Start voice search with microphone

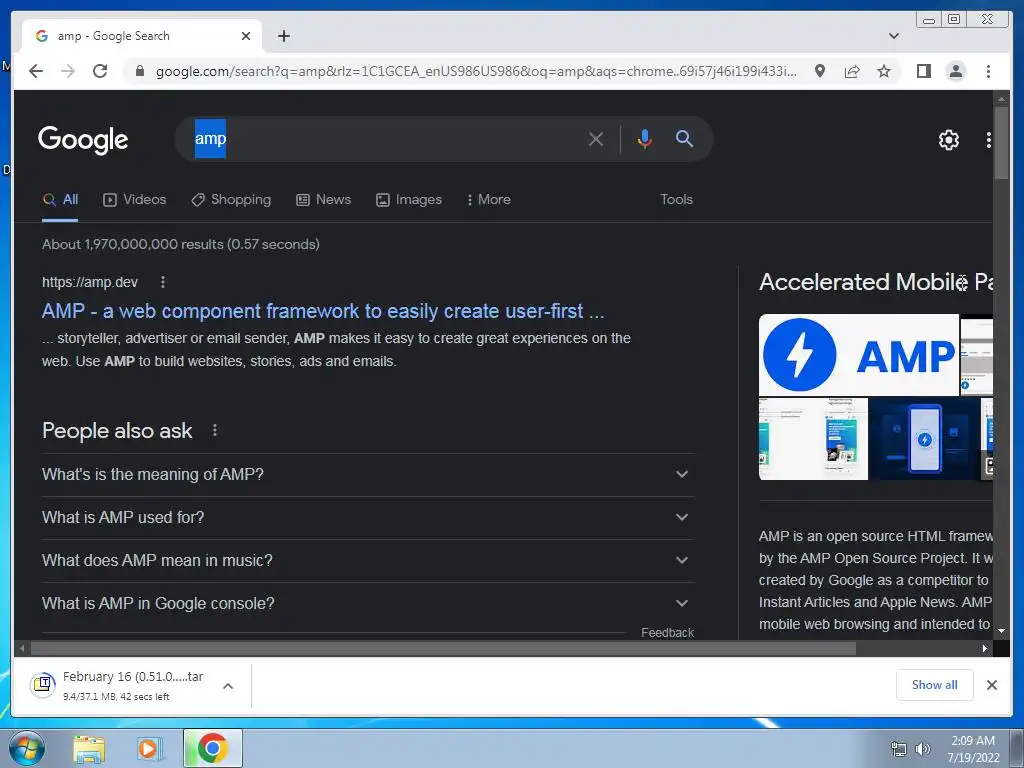pos(644,139)
